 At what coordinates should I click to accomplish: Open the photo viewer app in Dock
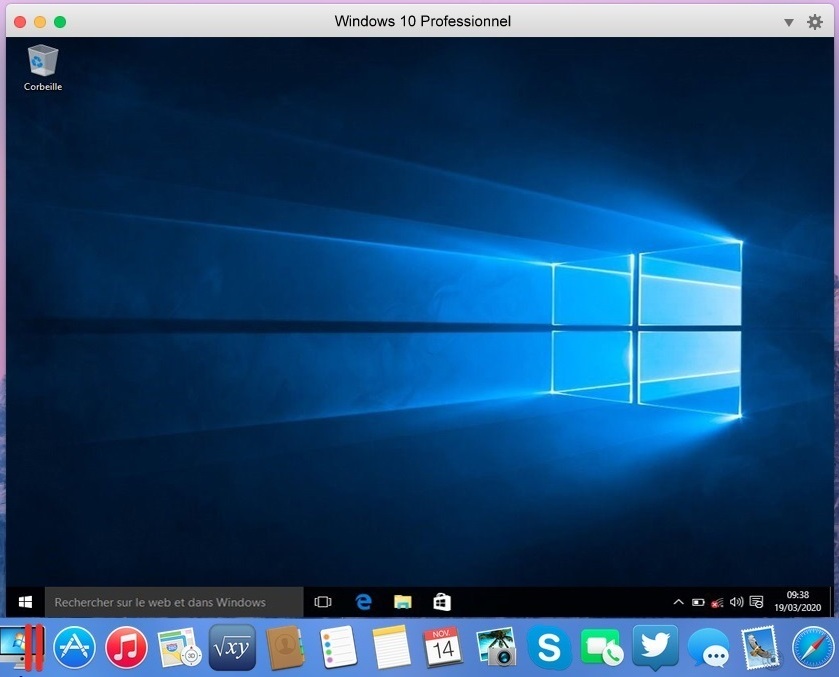495,648
